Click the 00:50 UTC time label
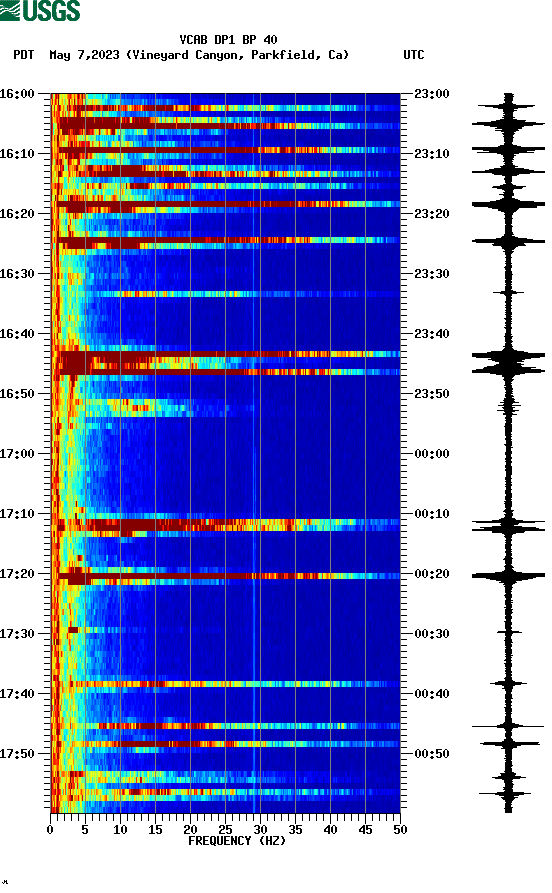 [432, 753]
